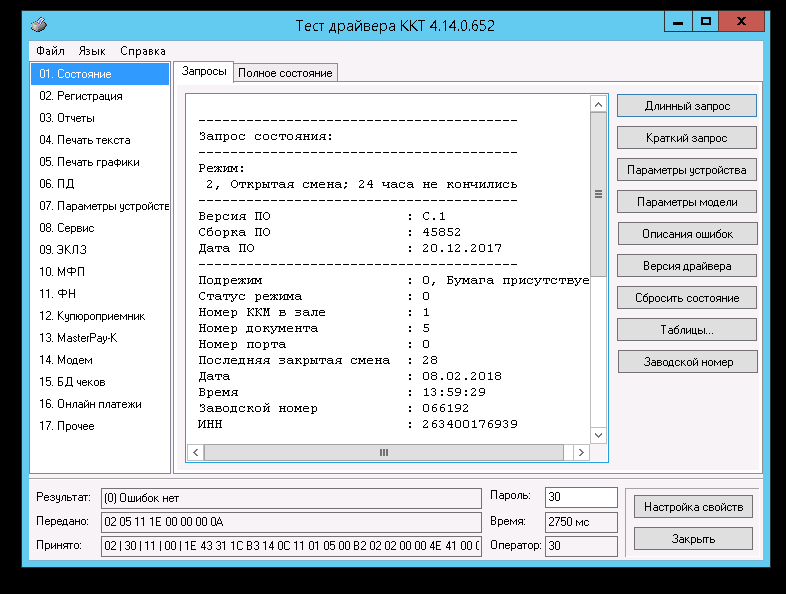Click the Дата ПО value 20.12.2017
The image size is (786, 594).
point(462,248)
